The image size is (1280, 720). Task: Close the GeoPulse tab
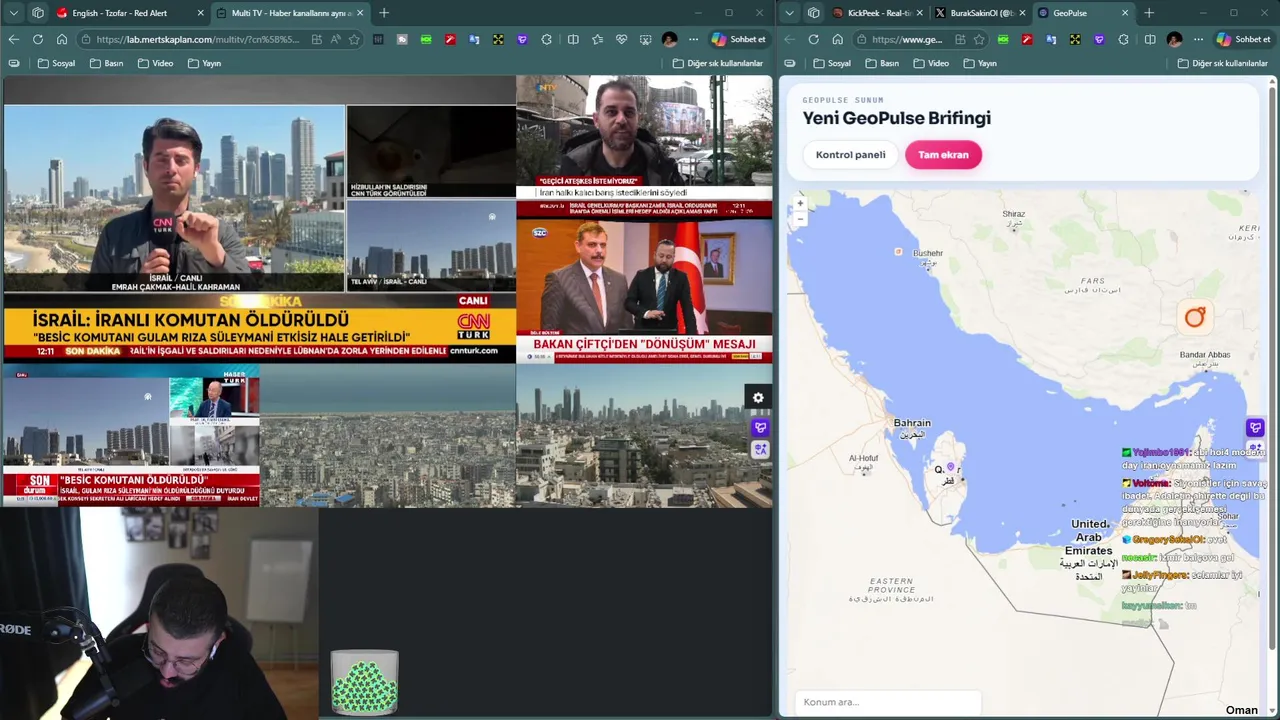coord(1125,13)
